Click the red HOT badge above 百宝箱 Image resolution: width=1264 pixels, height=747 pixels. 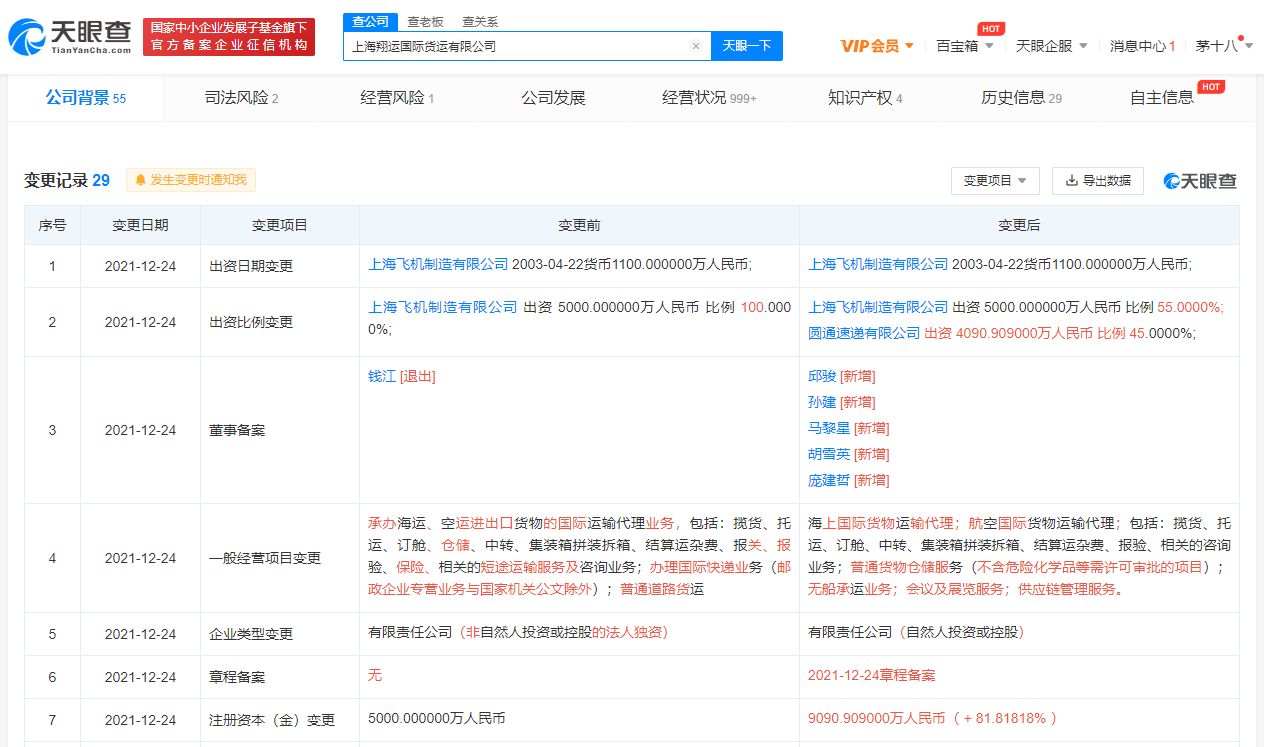(990, 29)
